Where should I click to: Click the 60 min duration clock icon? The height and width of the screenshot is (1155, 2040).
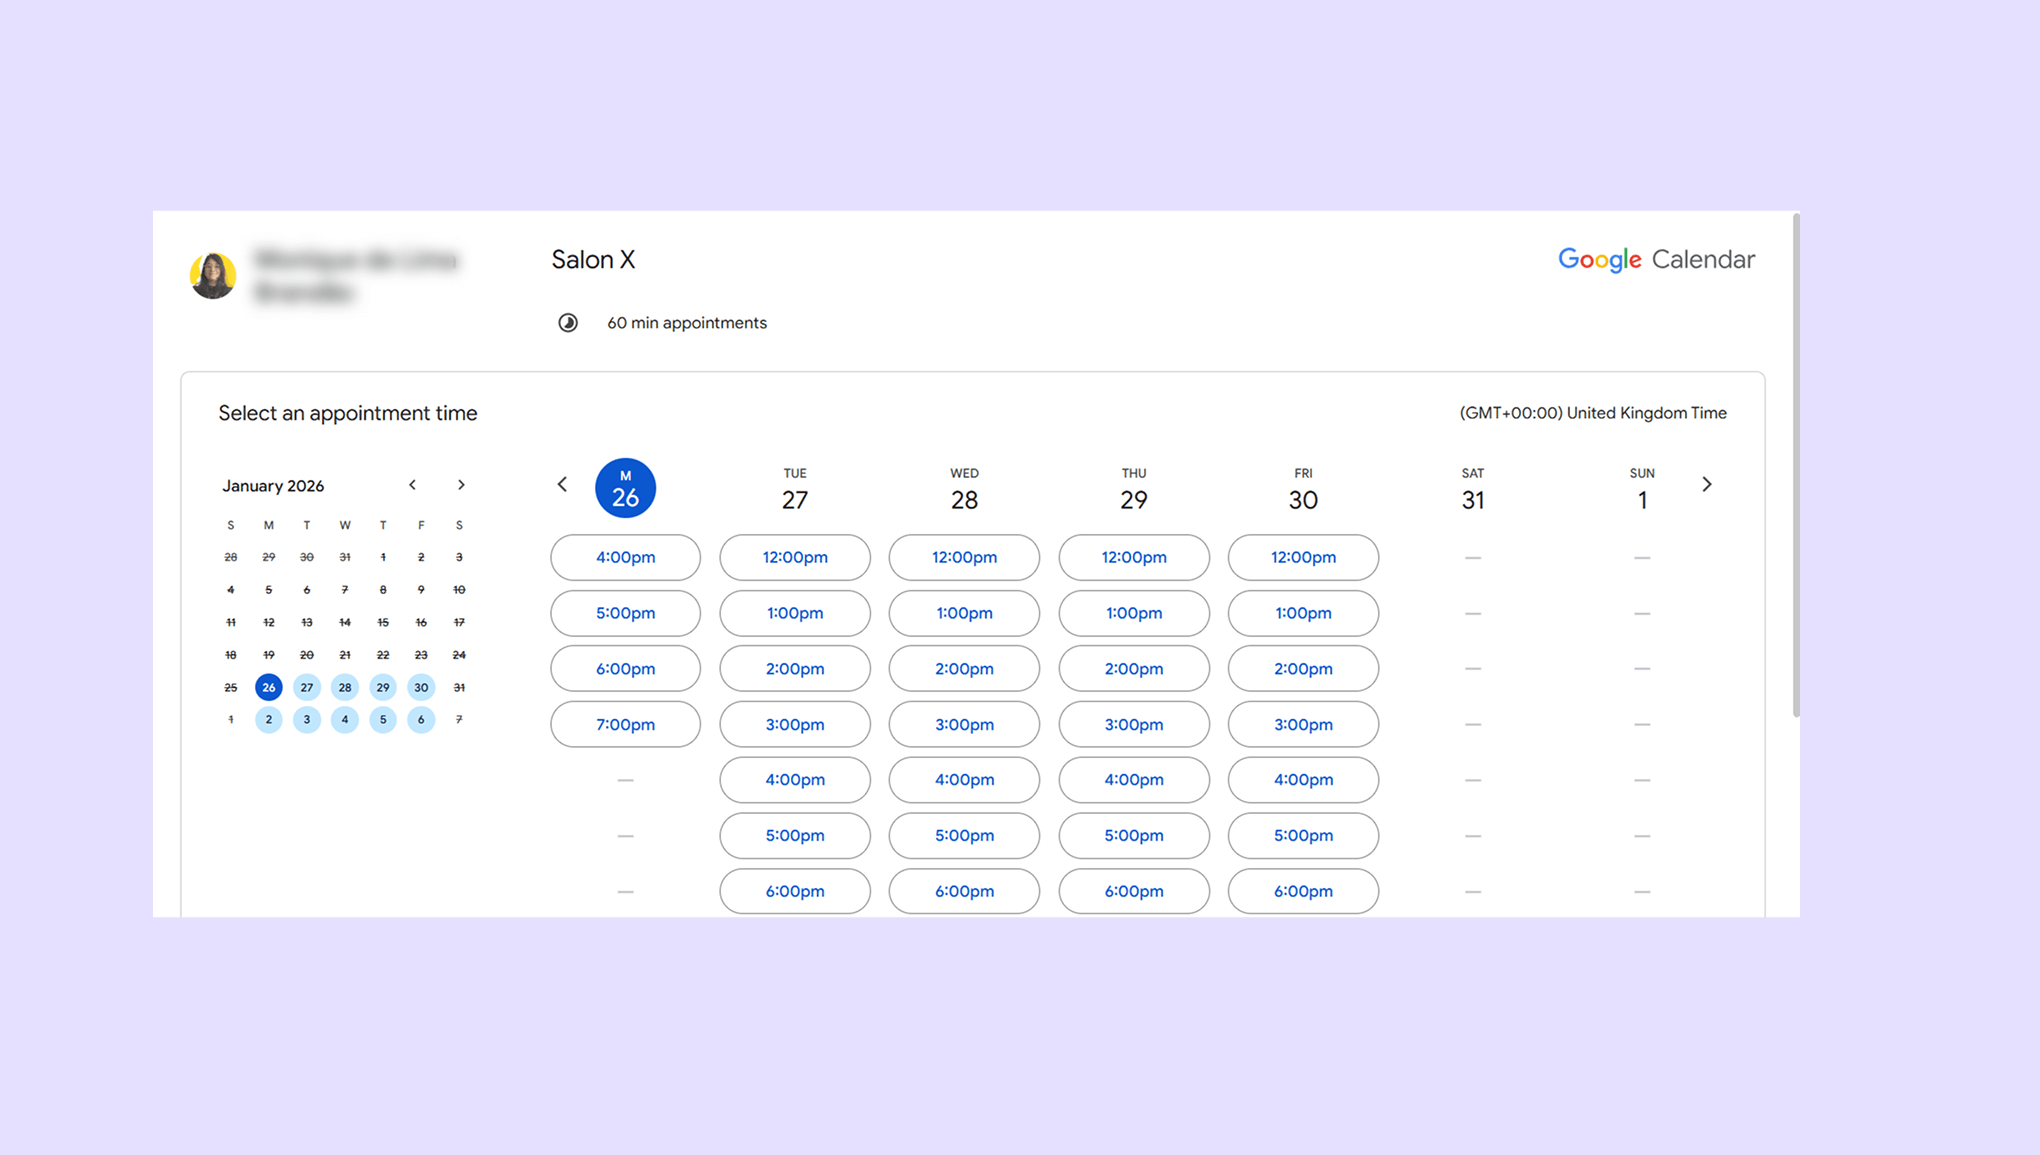coord(568,323)
